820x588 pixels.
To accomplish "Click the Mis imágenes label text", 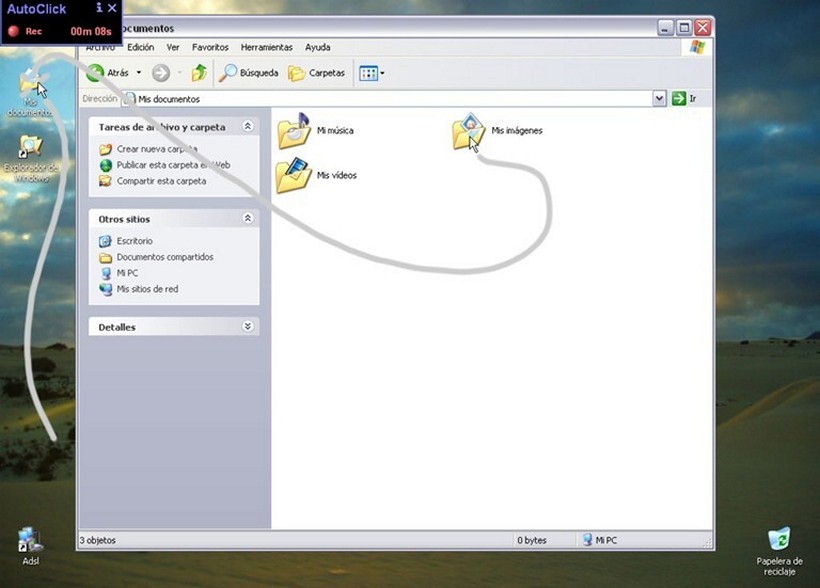I will click(x=517, y=130).
